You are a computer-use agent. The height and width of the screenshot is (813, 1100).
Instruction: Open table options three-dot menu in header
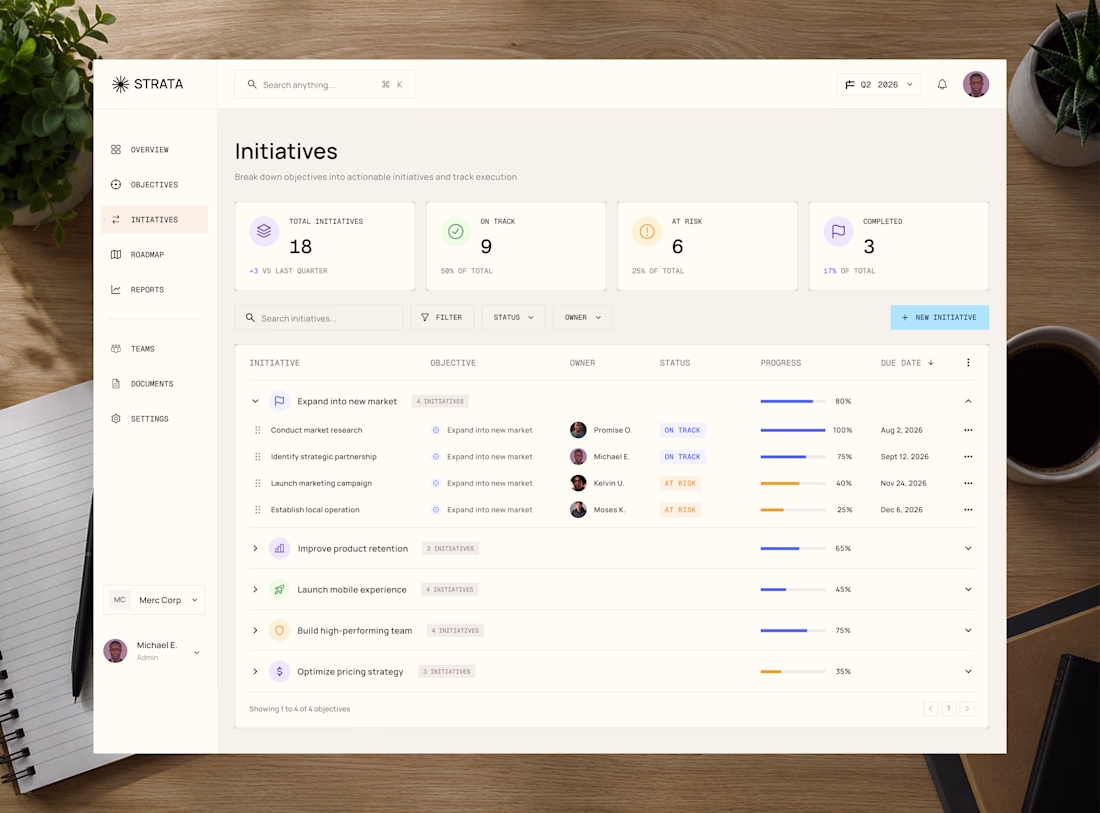(968, 363)
